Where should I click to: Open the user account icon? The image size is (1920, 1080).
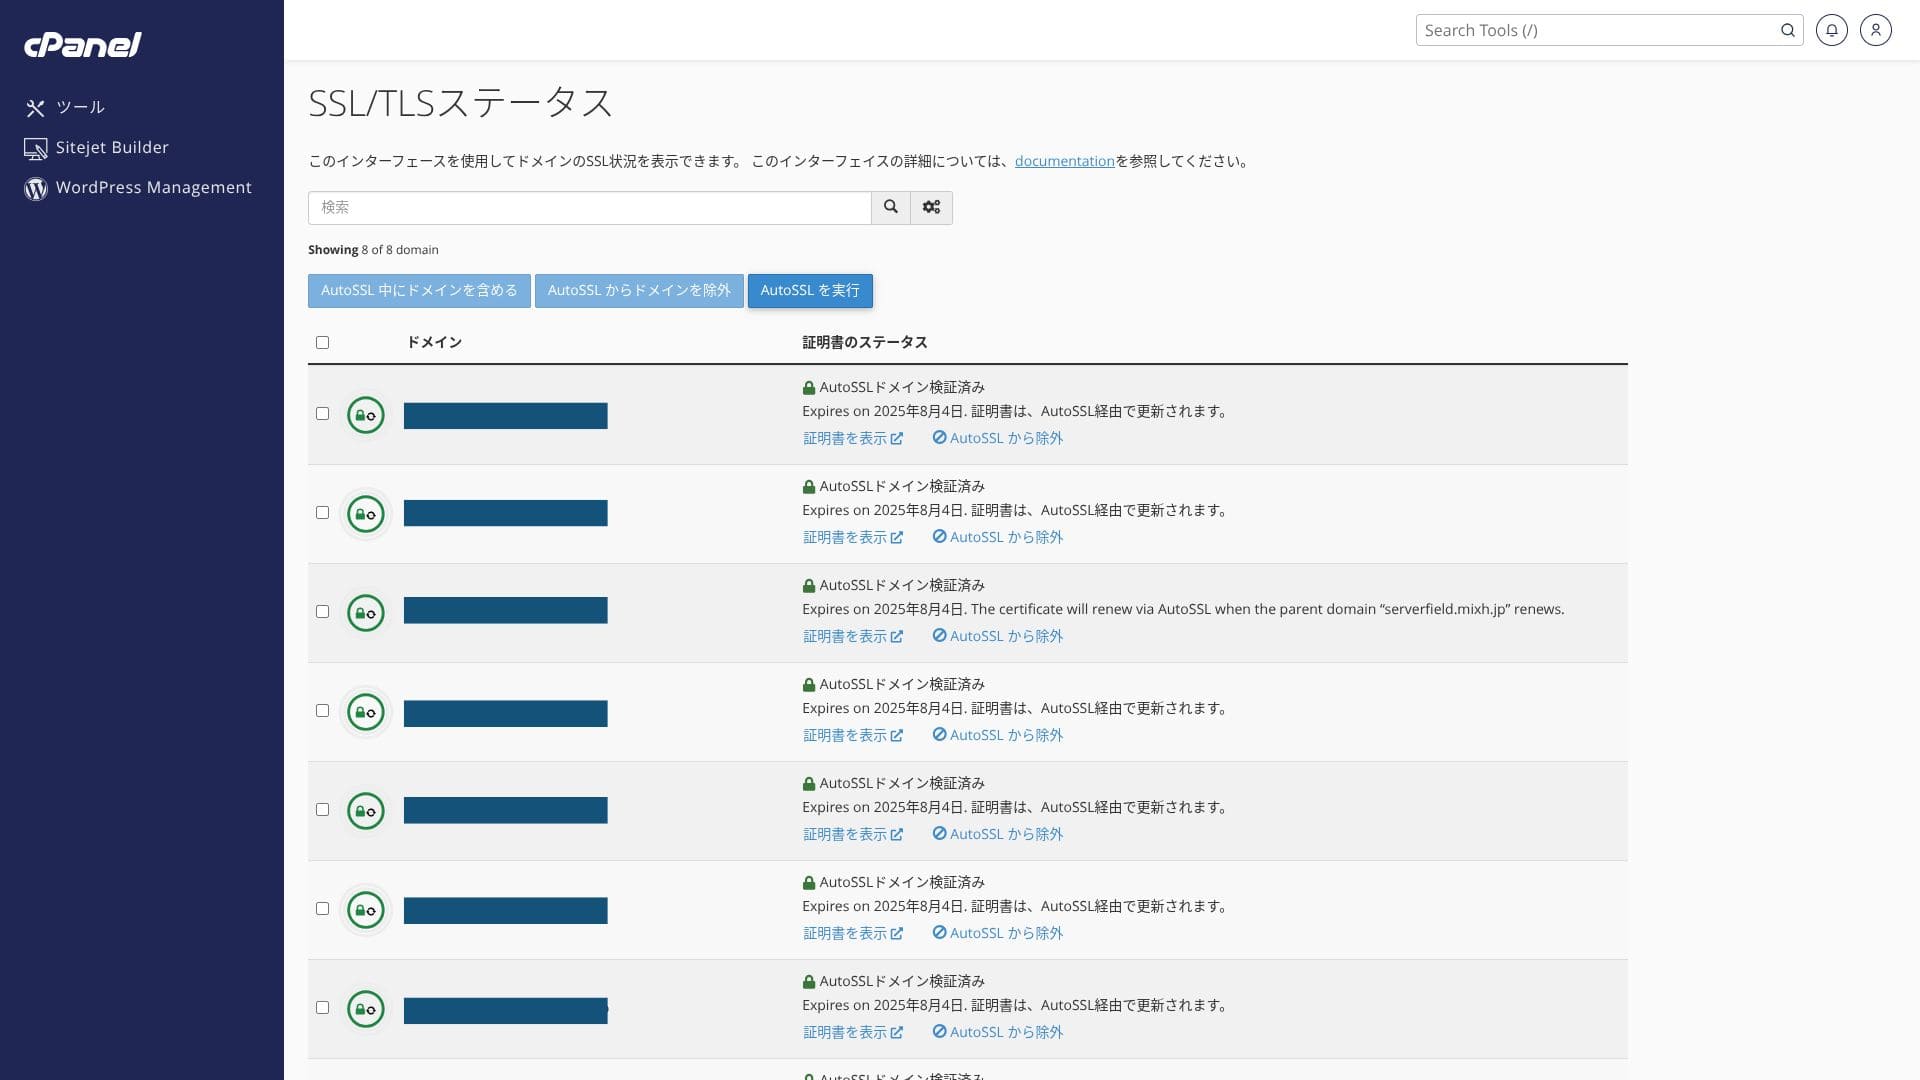(1875, 30)
